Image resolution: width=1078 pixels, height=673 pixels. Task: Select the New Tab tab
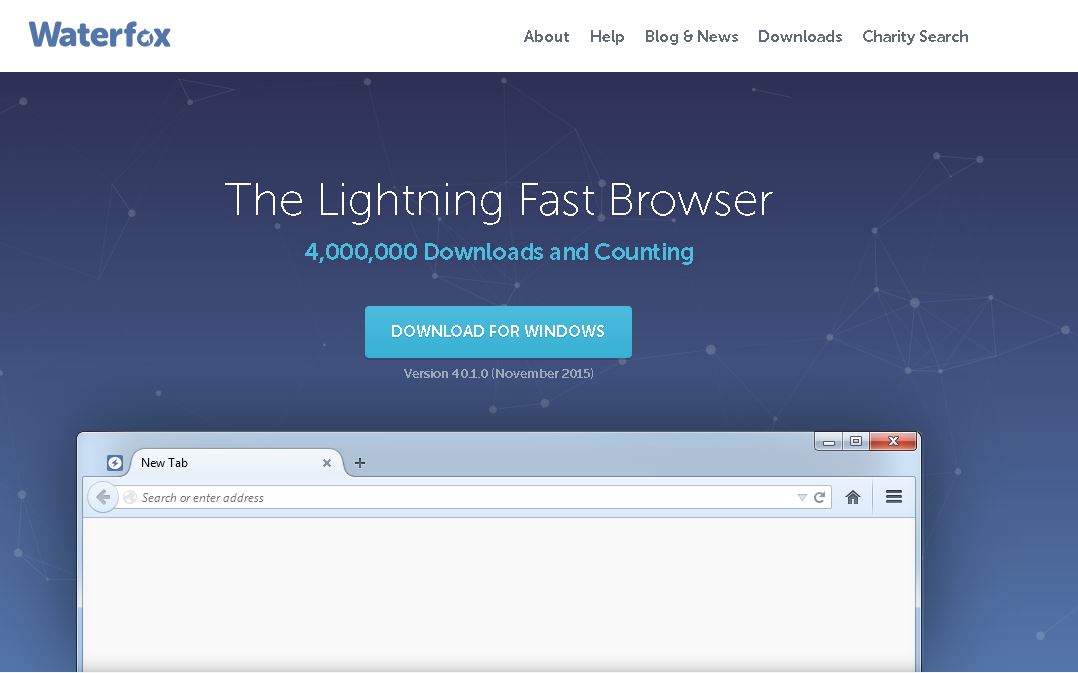[234, 463]
